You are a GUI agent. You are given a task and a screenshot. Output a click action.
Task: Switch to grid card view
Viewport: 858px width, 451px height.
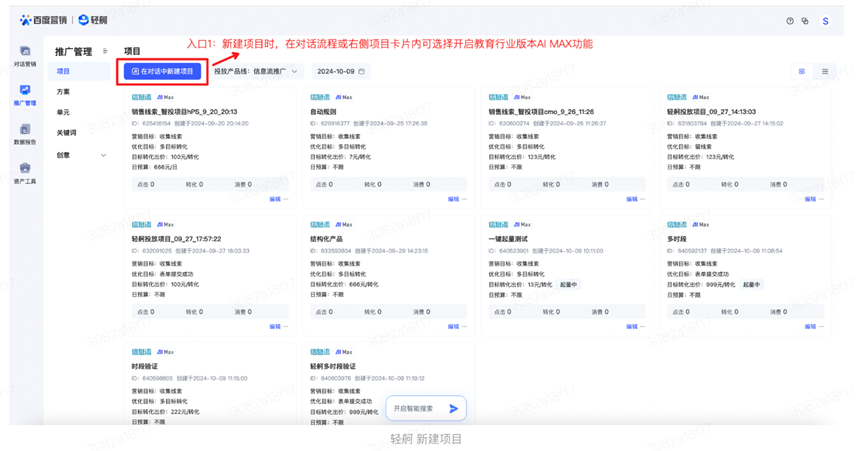tap(802, 72)
